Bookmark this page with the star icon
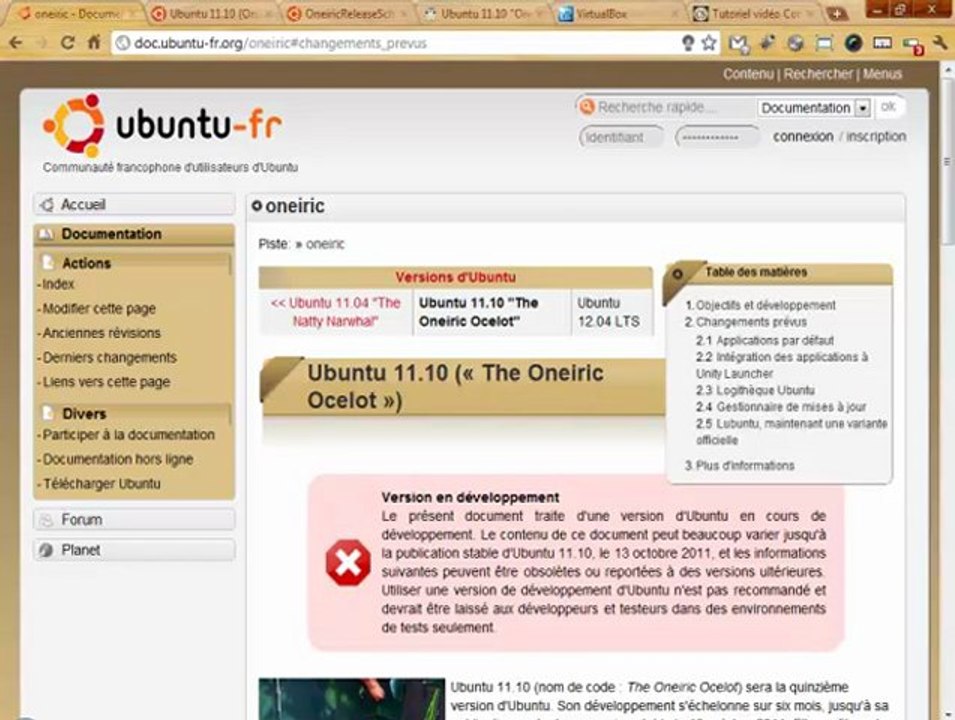The height and width of the screenshot is (720, 955). click(708, 43)
